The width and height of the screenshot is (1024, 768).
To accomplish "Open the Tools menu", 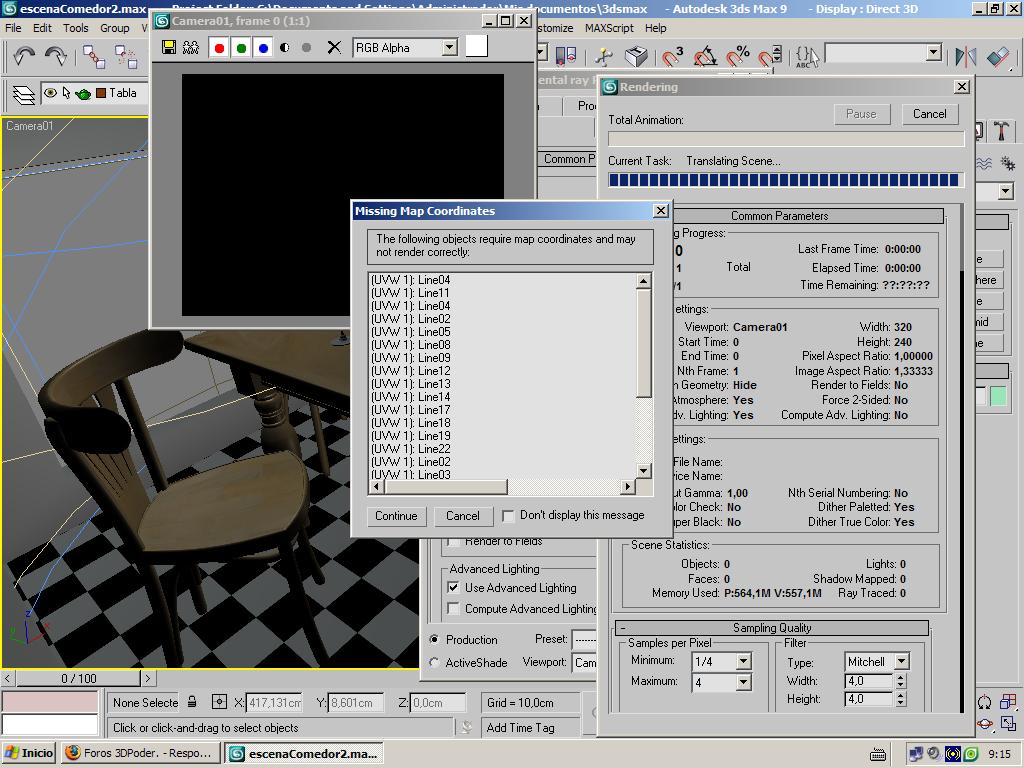I will pos(76,28).
